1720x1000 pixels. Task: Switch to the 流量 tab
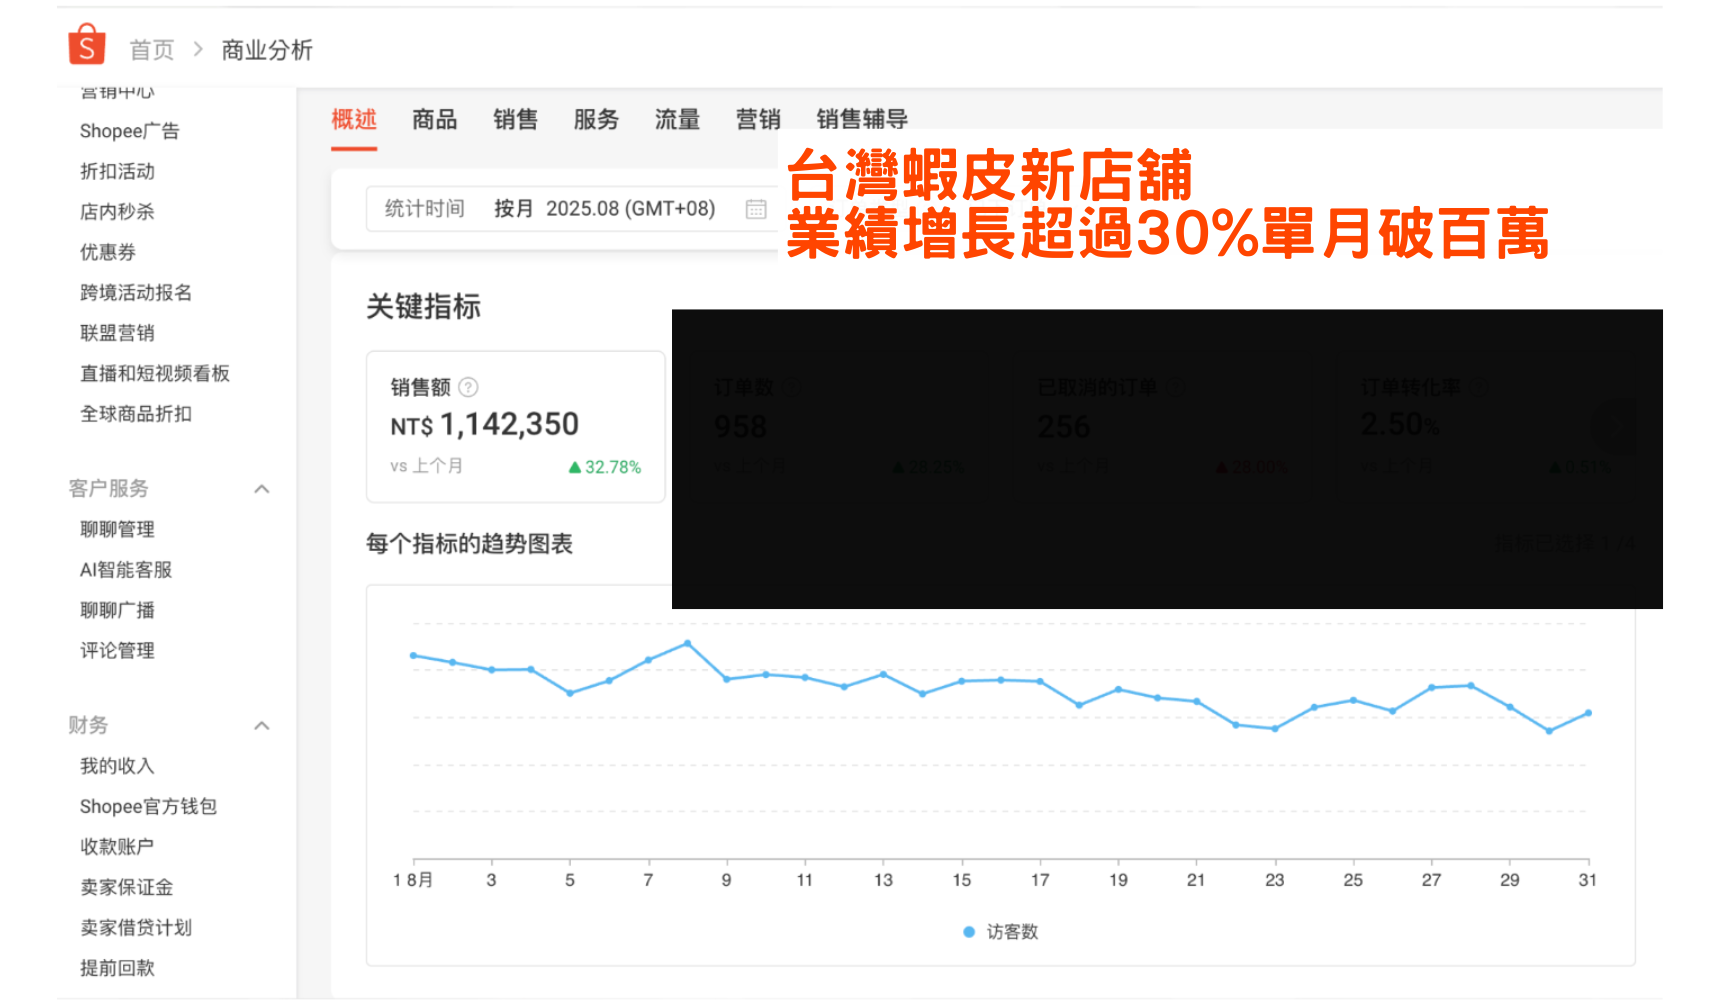point(677,120)
